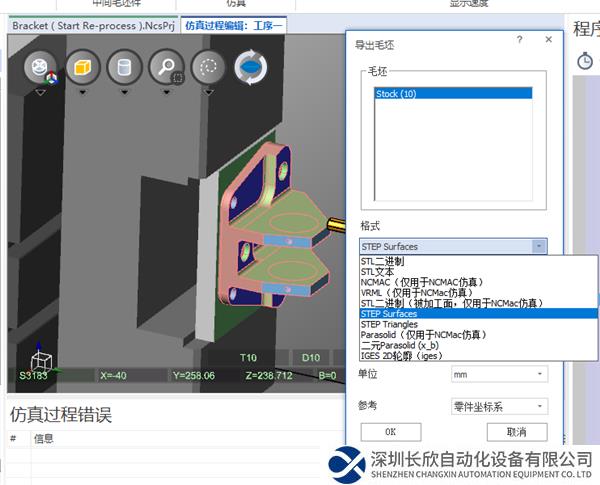Expand arrow below the zoom magnifier icon

166,93
